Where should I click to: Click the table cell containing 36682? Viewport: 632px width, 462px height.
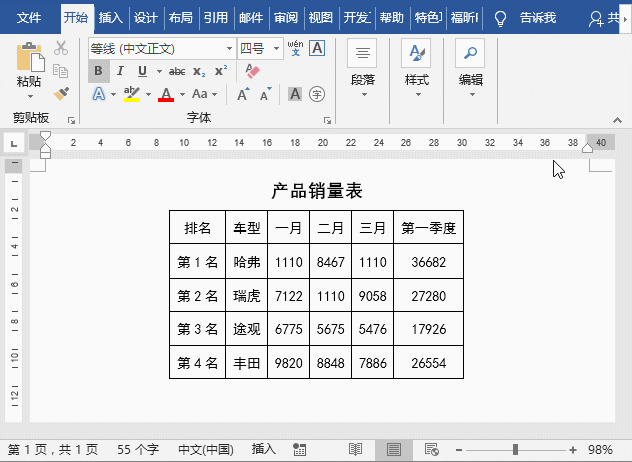pos(428,262)
